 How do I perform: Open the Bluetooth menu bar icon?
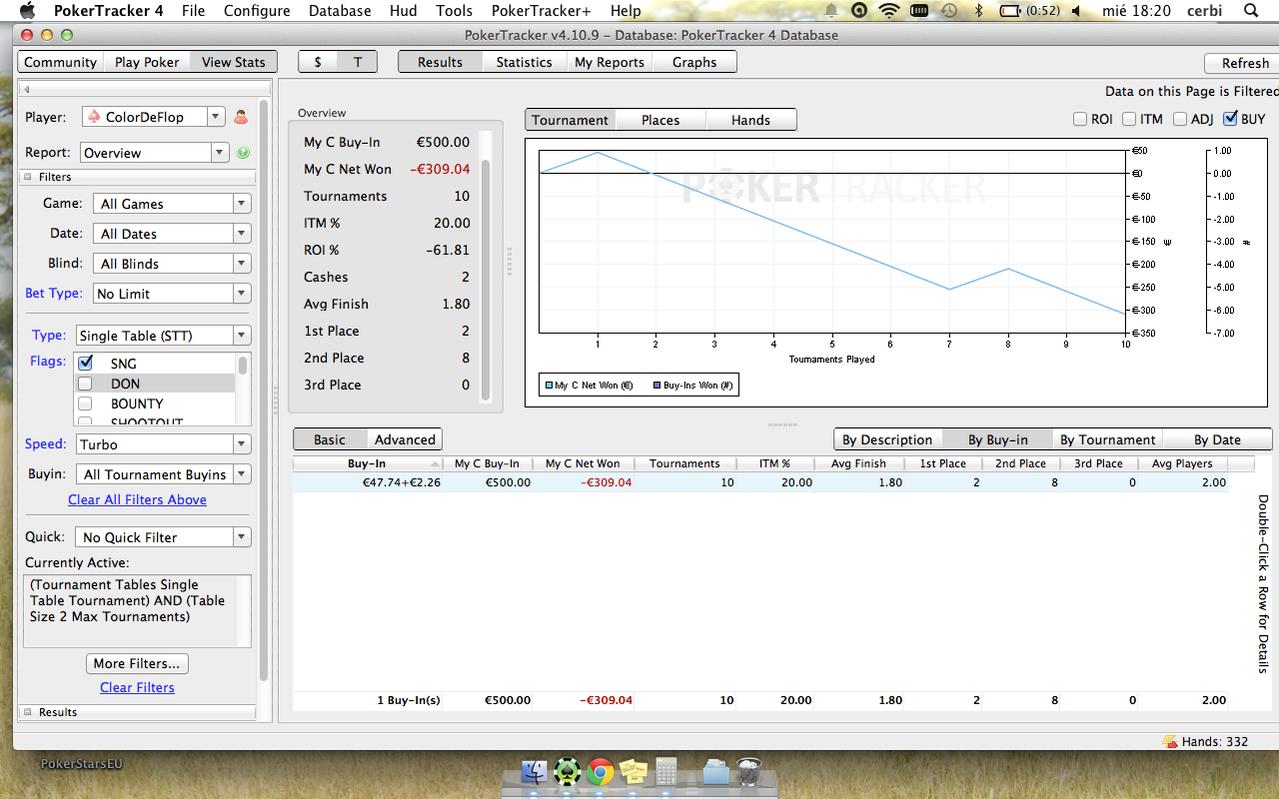pos(979,11)
